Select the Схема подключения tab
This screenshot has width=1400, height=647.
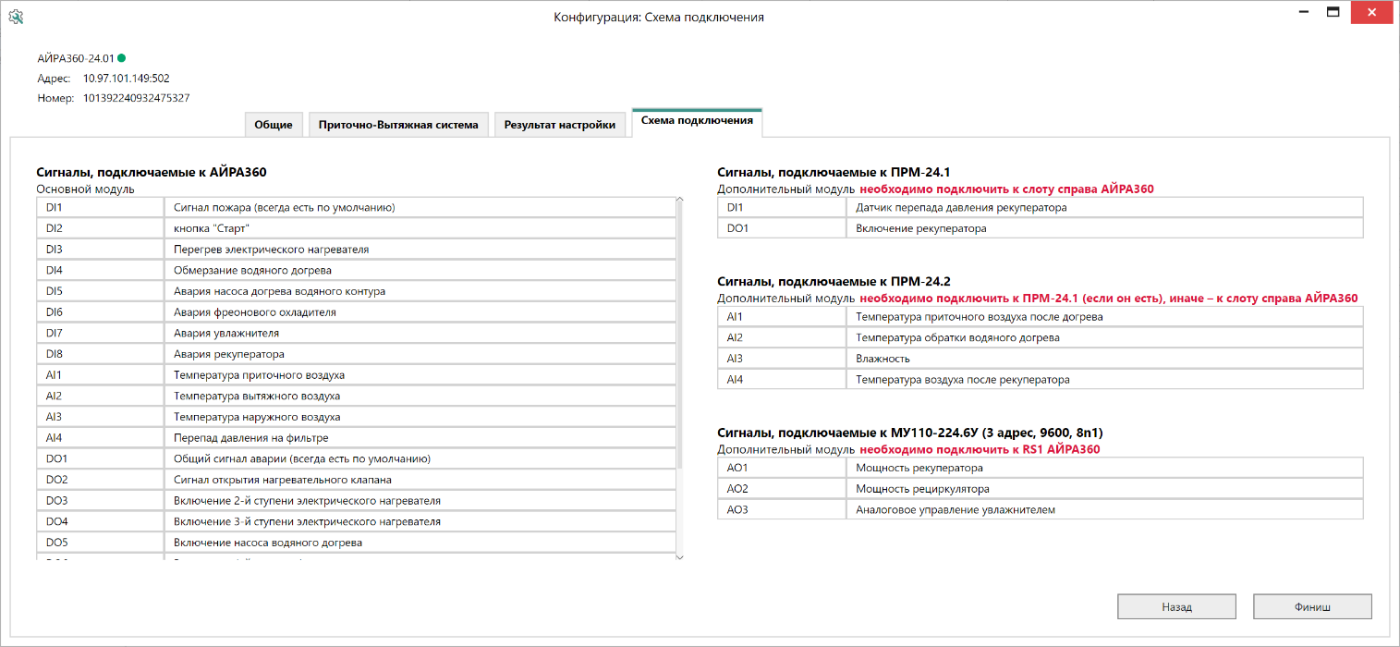pyautogui.click(x=696, y=121)
